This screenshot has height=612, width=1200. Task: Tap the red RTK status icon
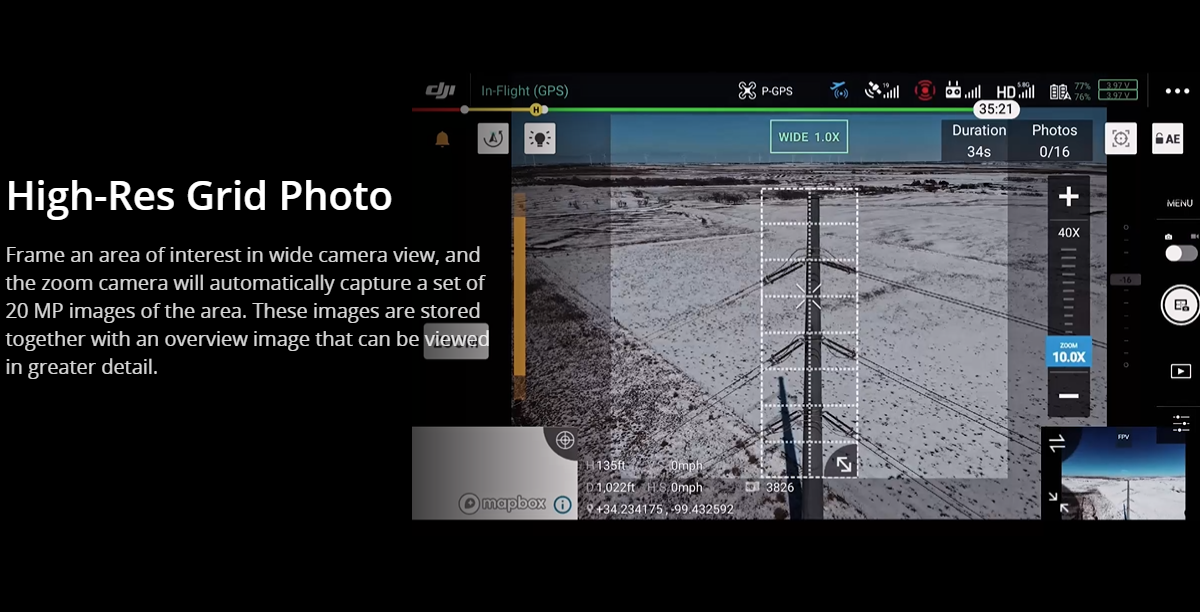tap(925, 91)
